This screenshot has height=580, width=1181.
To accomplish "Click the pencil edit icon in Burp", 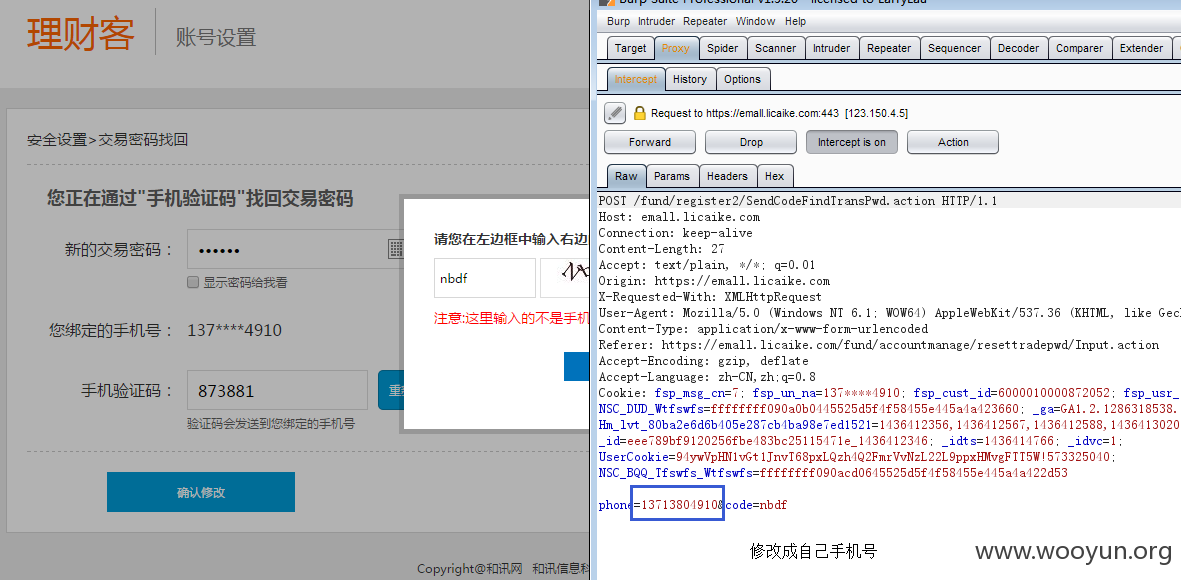I will 615,113.
